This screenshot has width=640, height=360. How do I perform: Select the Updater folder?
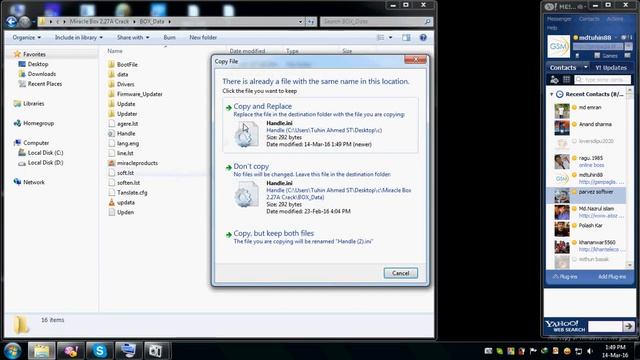click(x=127, y=114)
